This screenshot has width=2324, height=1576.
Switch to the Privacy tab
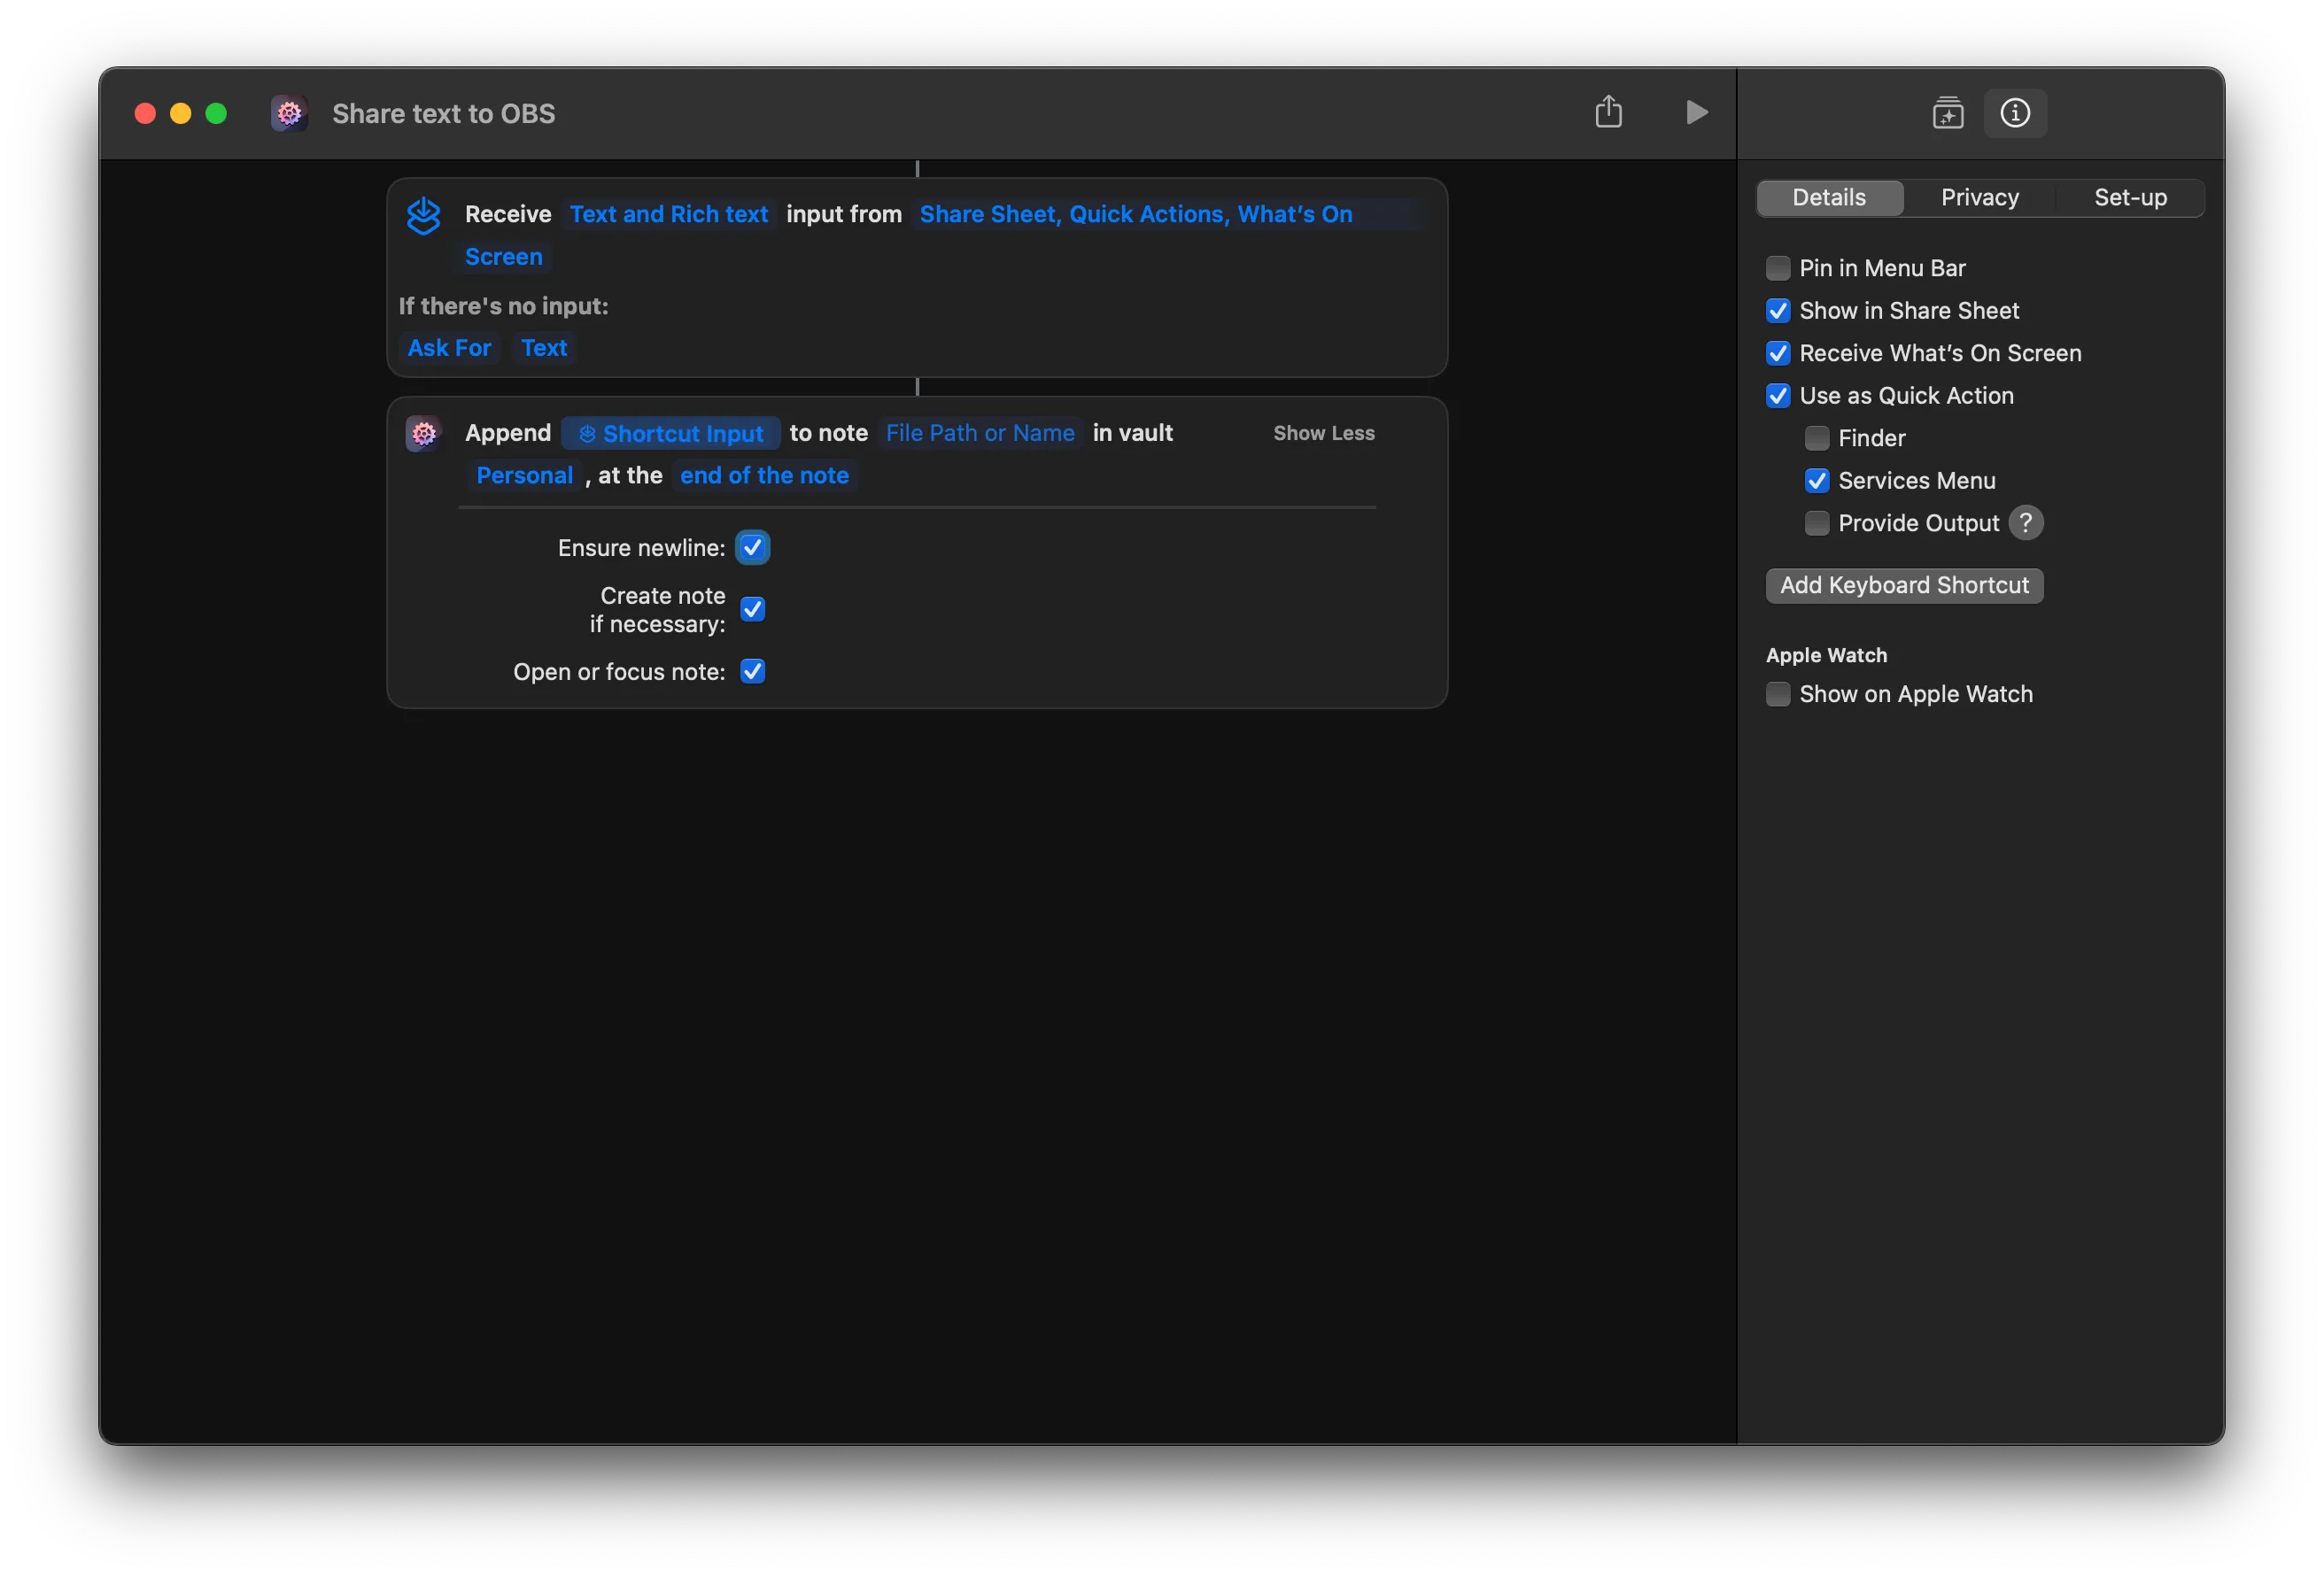[x=1980, y=197]
